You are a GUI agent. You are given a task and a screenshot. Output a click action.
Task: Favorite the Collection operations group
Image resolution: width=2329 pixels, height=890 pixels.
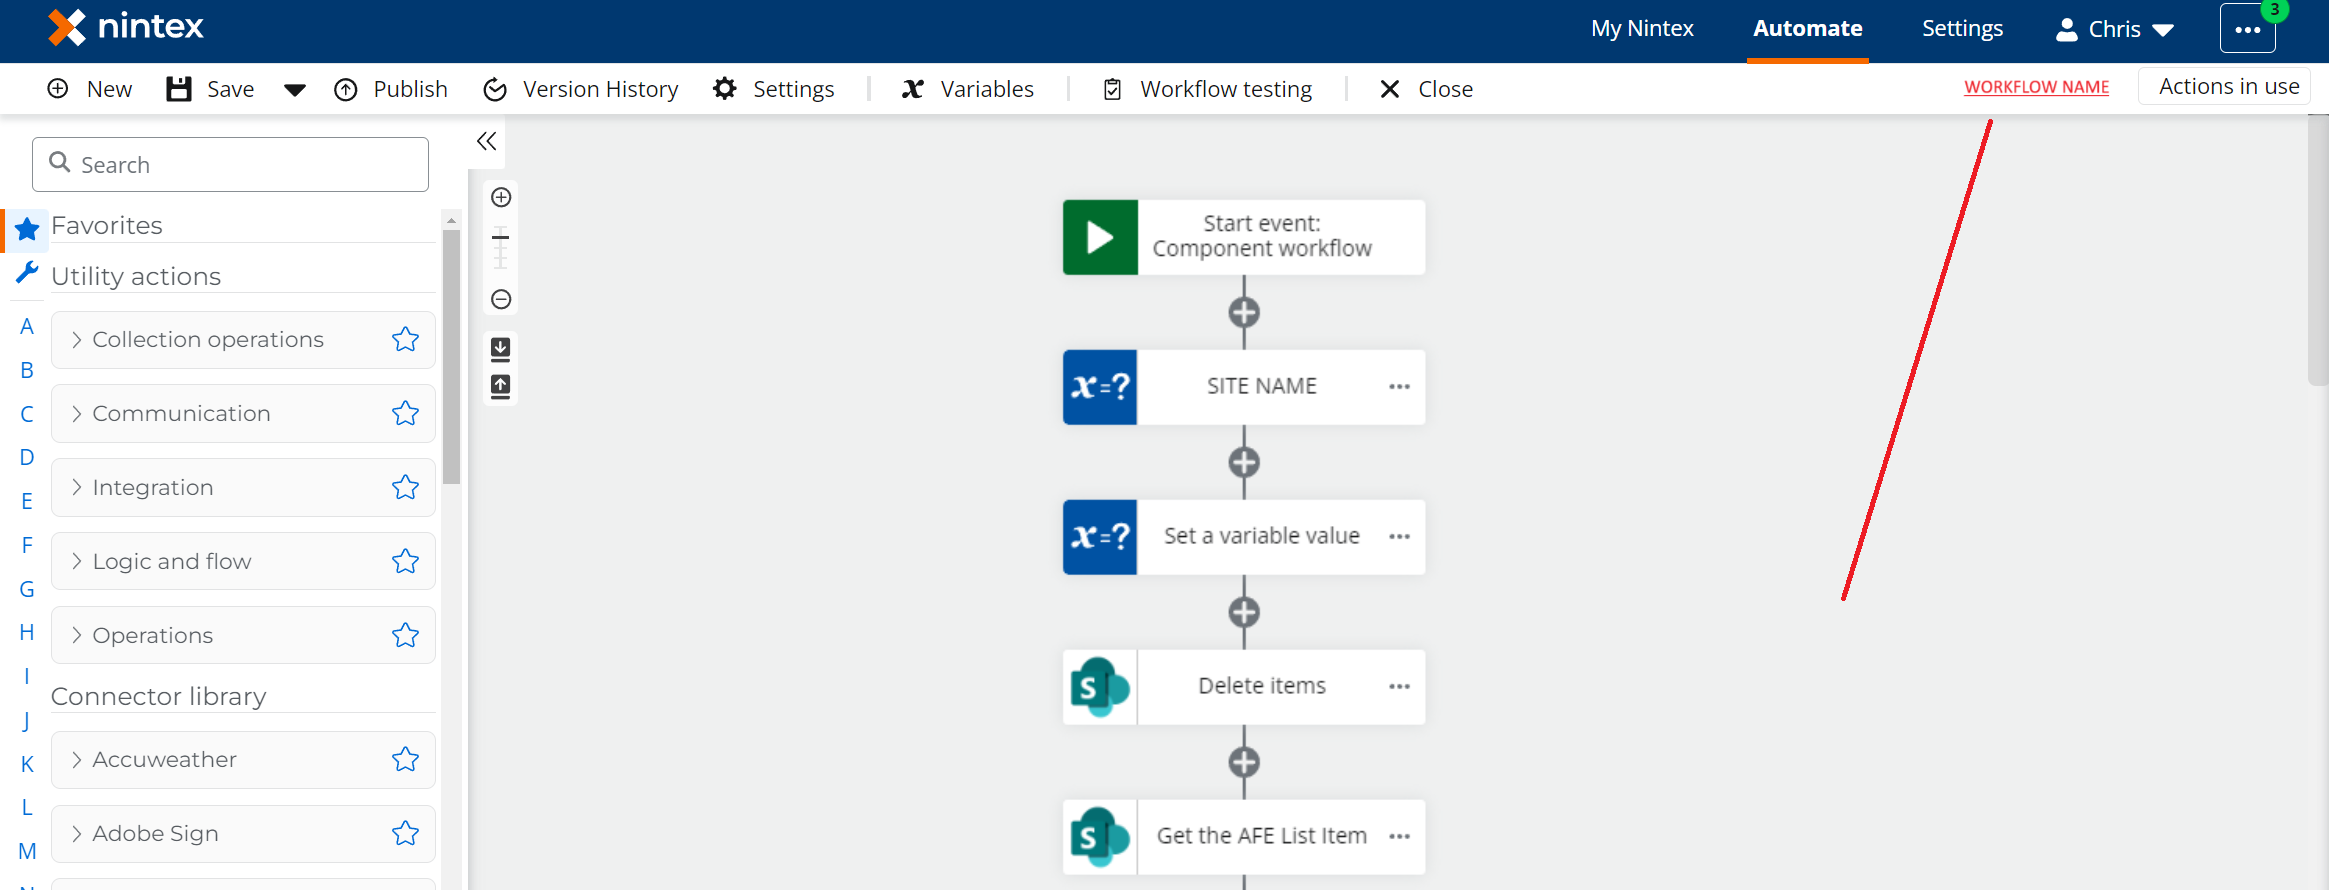click(x=405, y=340)
